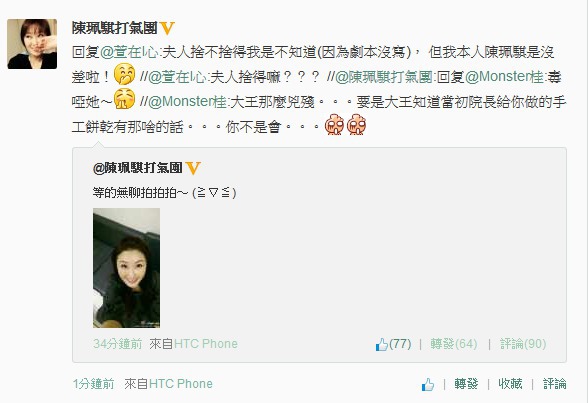This screenshot has height=403, width=588.
Task: Open the first @萱在心 mention link
Action: 129,52
